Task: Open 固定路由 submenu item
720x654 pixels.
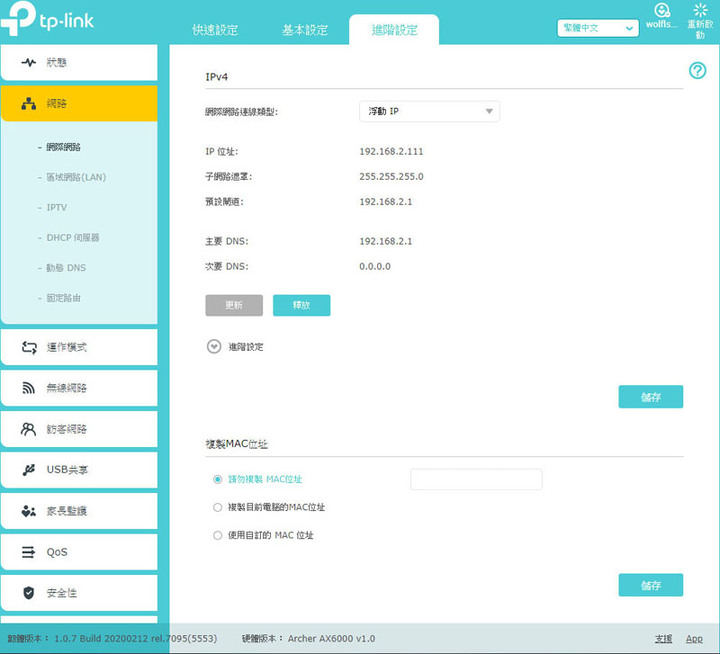Action: pos(63,298)
